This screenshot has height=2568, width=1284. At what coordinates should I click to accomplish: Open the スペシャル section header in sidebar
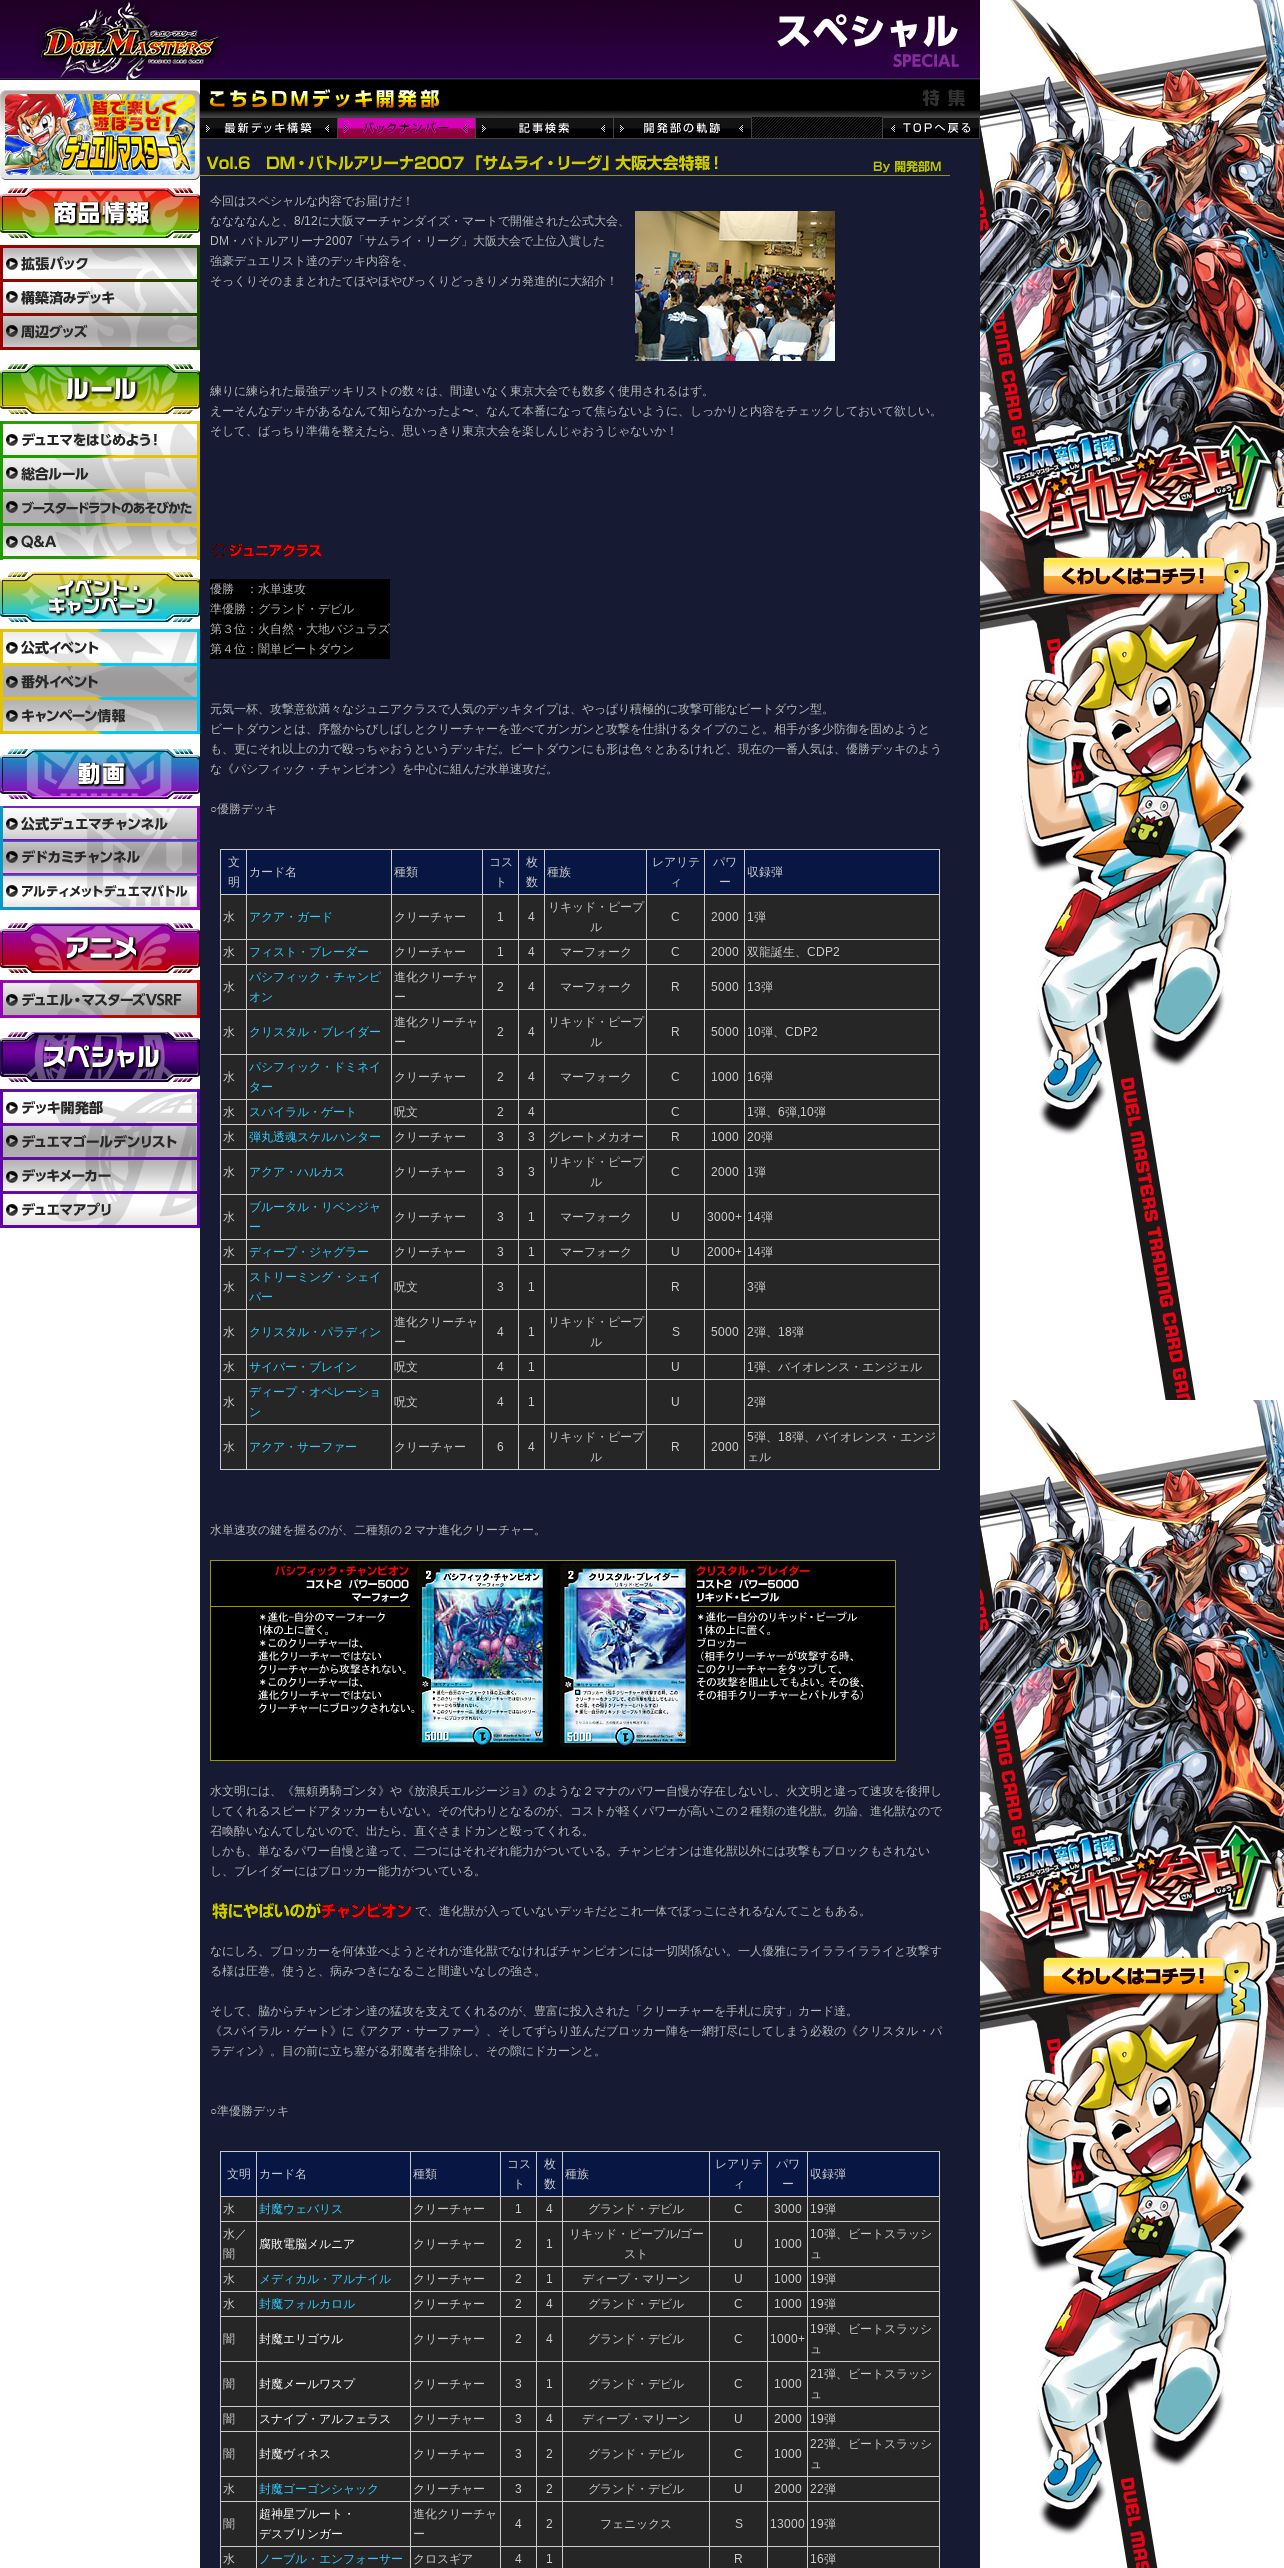[x=100, y=1057]
